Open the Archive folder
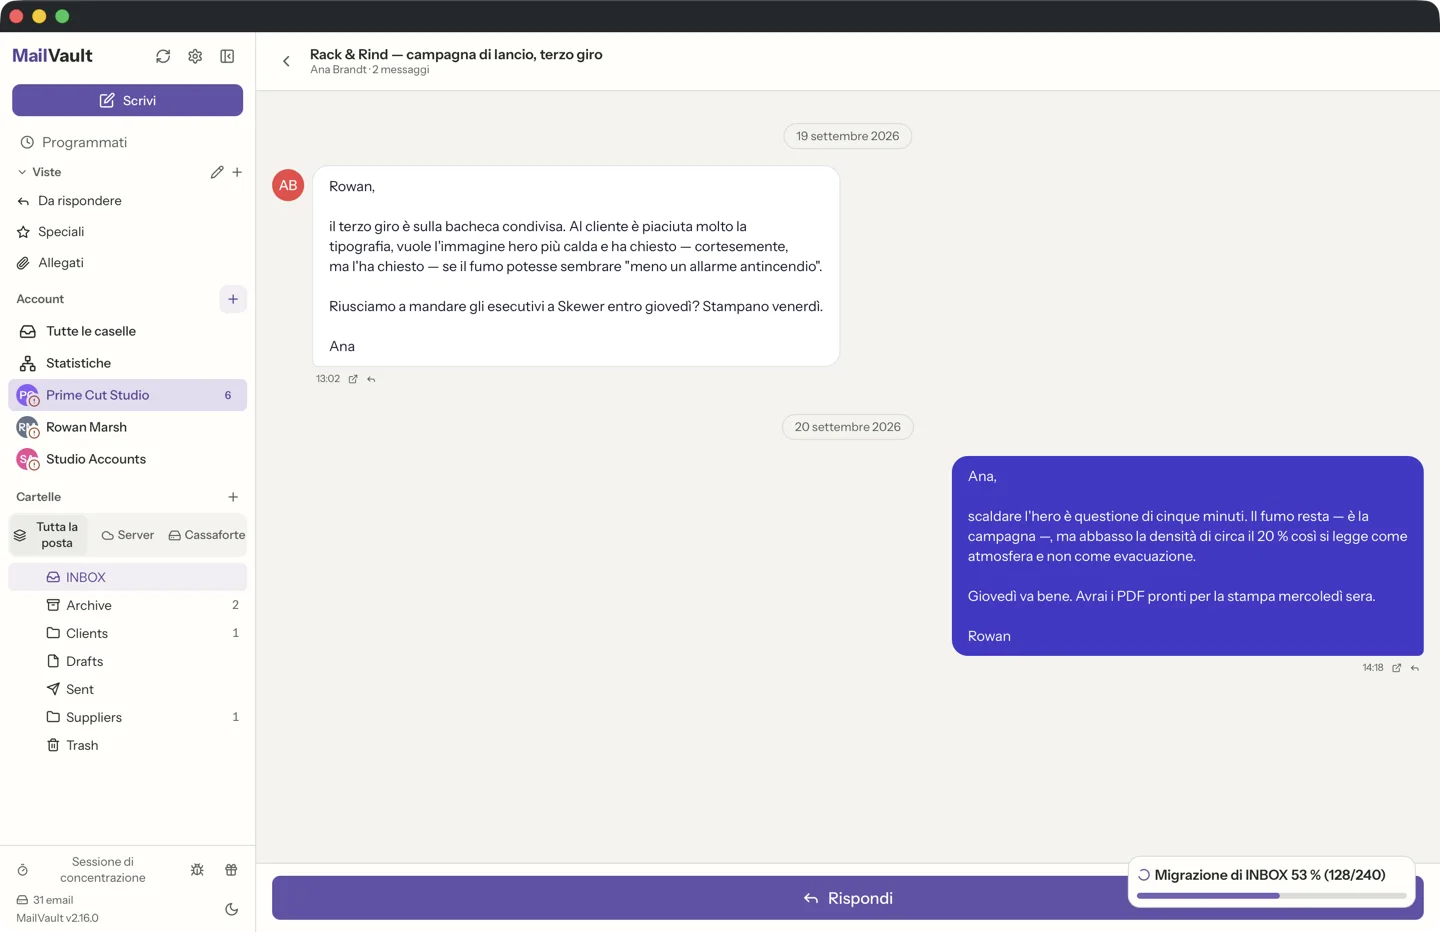Screen dimensions: 1440x932 [127, 605]
